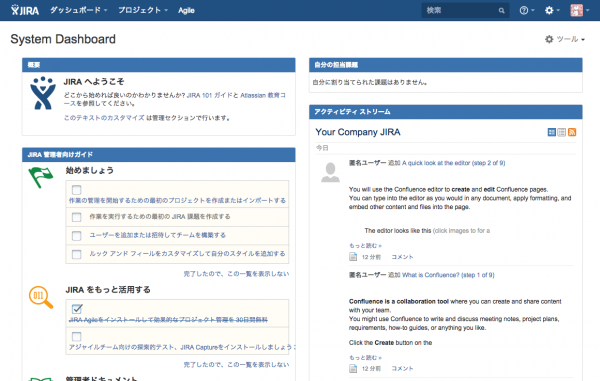Open the orange RSS feed icon

point(572,132)
